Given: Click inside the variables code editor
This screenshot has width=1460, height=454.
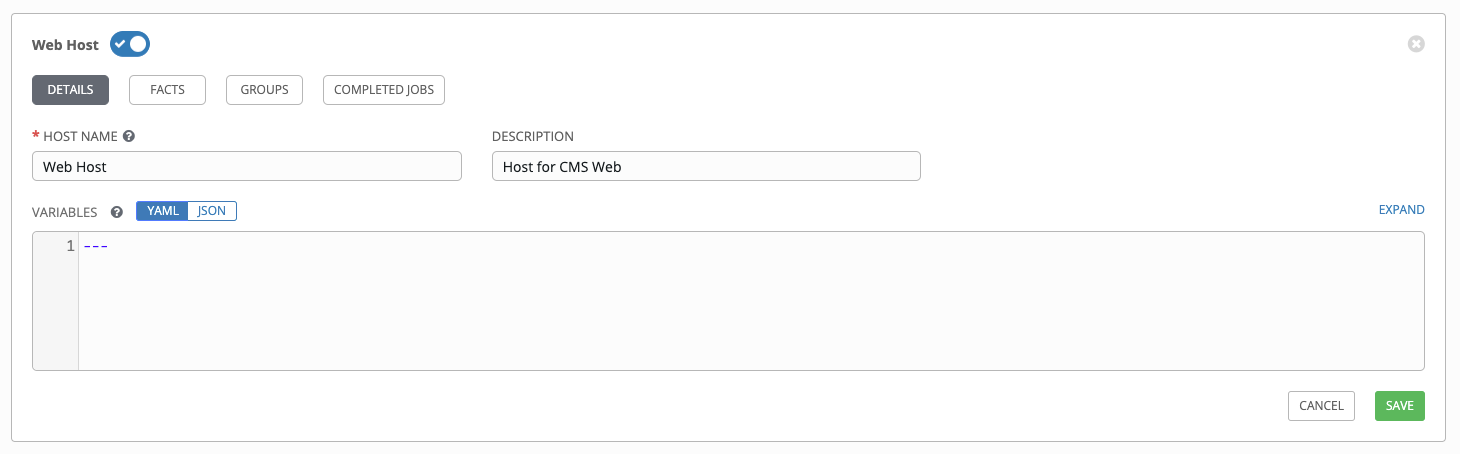Looking at the screenshot, I should point(750,310).
